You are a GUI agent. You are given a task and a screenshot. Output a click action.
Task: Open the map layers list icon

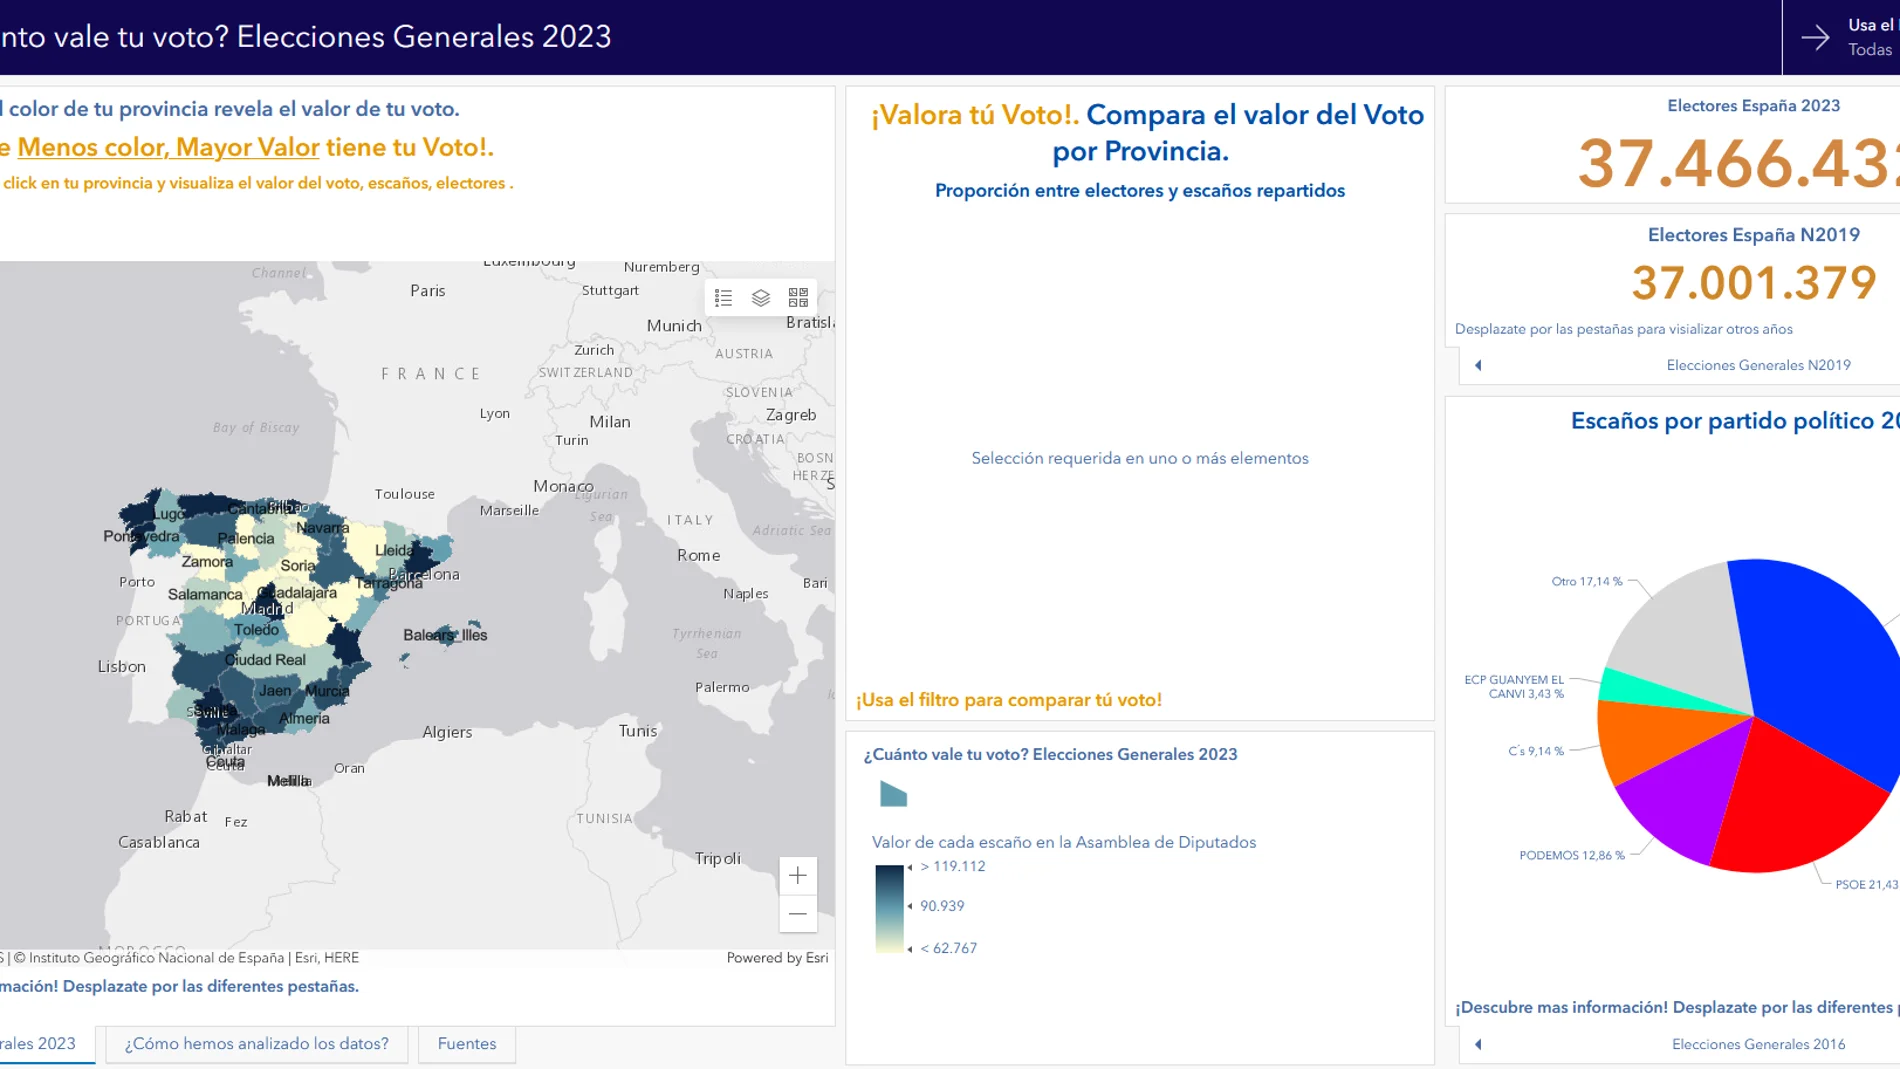pos(761,298)
